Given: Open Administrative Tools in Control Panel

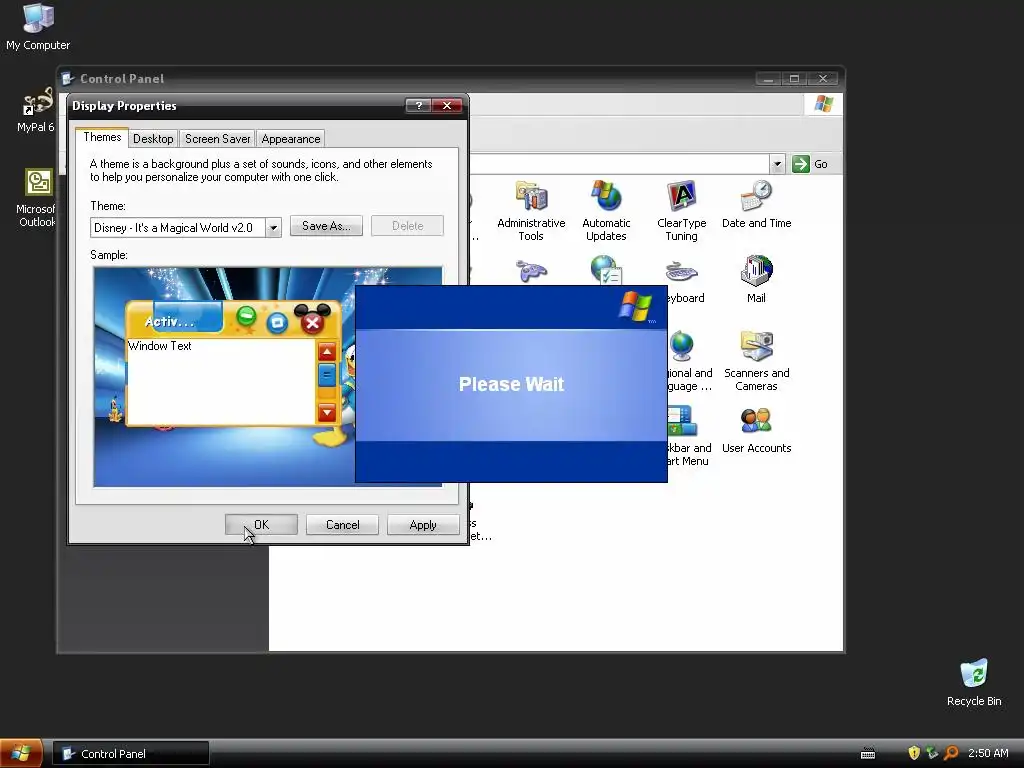Looking at the screenshot, I should 531,210.
